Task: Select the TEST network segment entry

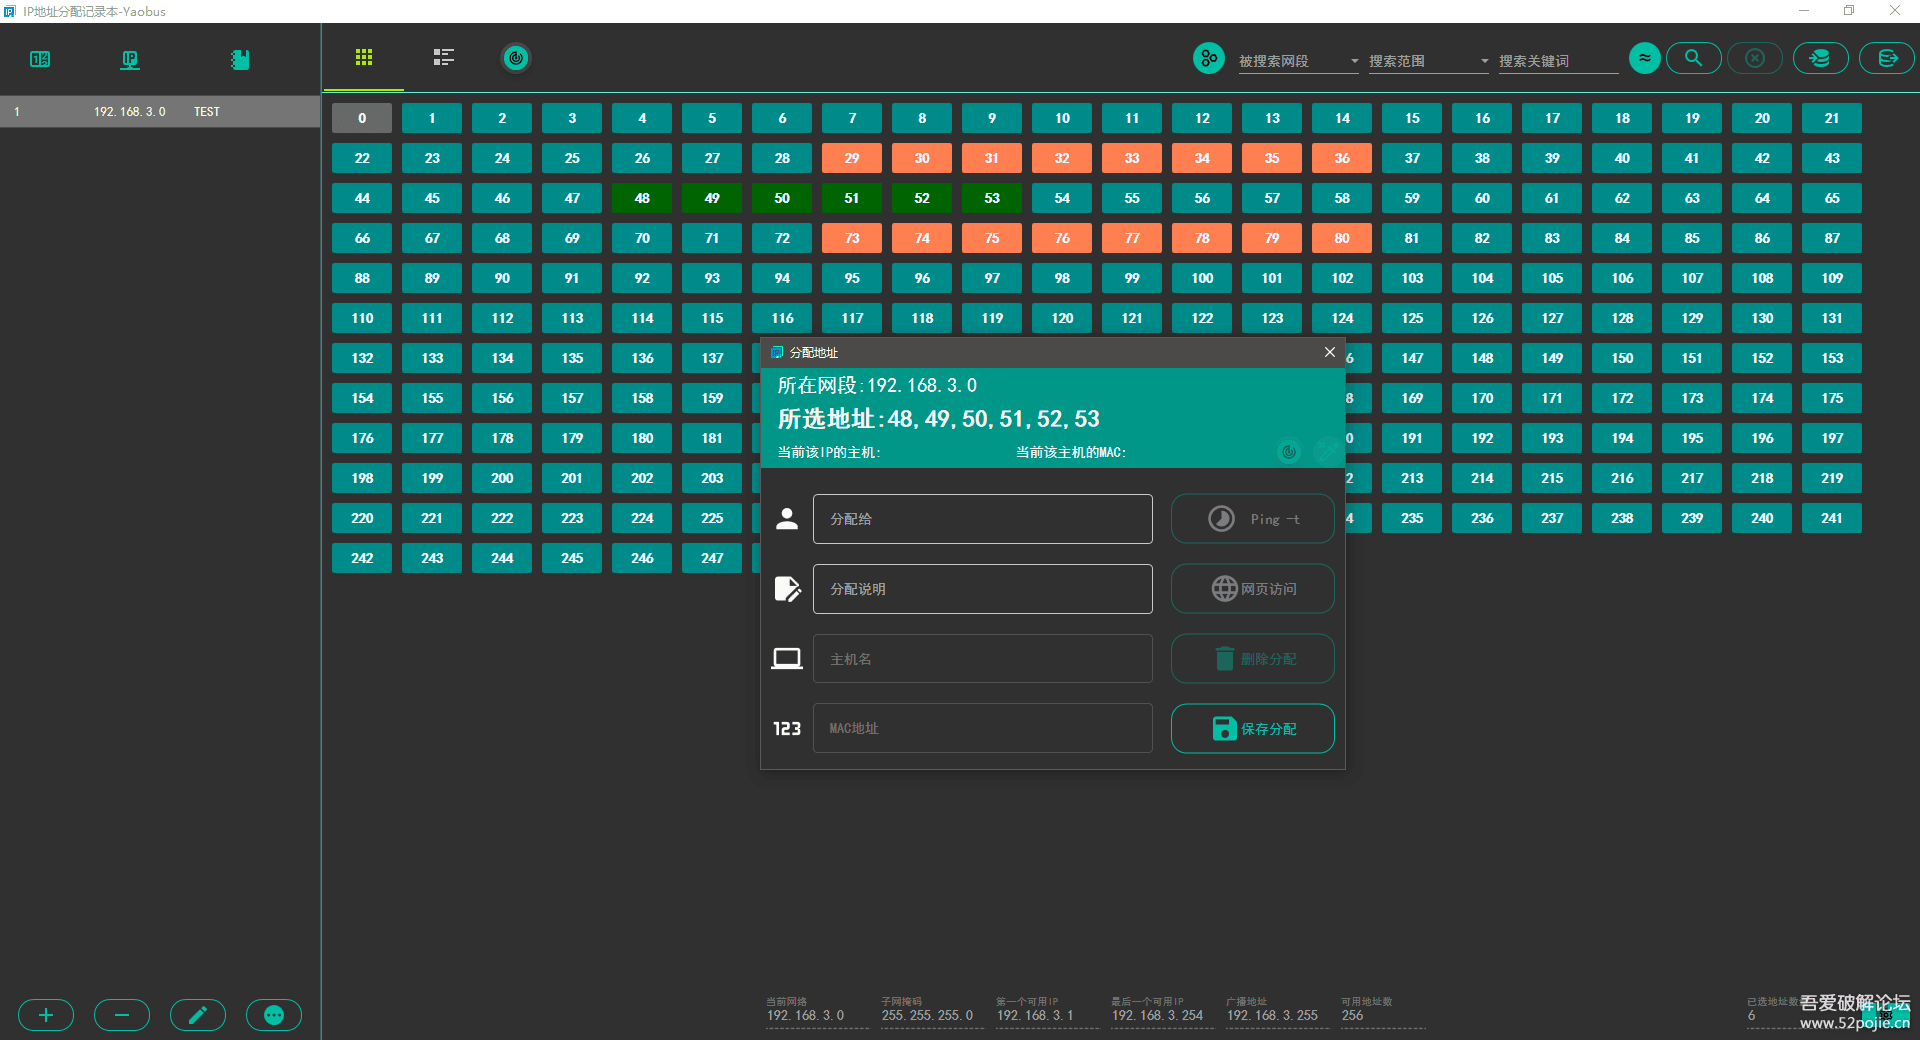Action: [160, 111]
